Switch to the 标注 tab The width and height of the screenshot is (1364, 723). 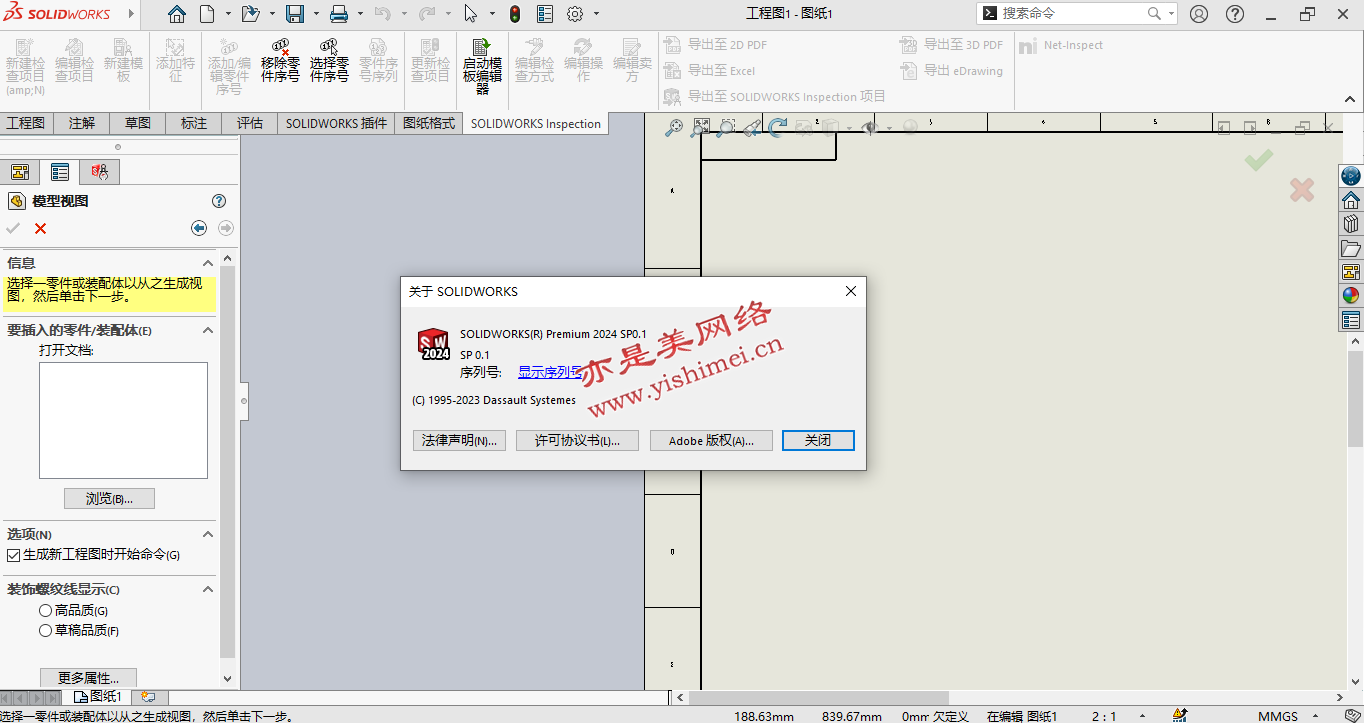tap(194, 123)
